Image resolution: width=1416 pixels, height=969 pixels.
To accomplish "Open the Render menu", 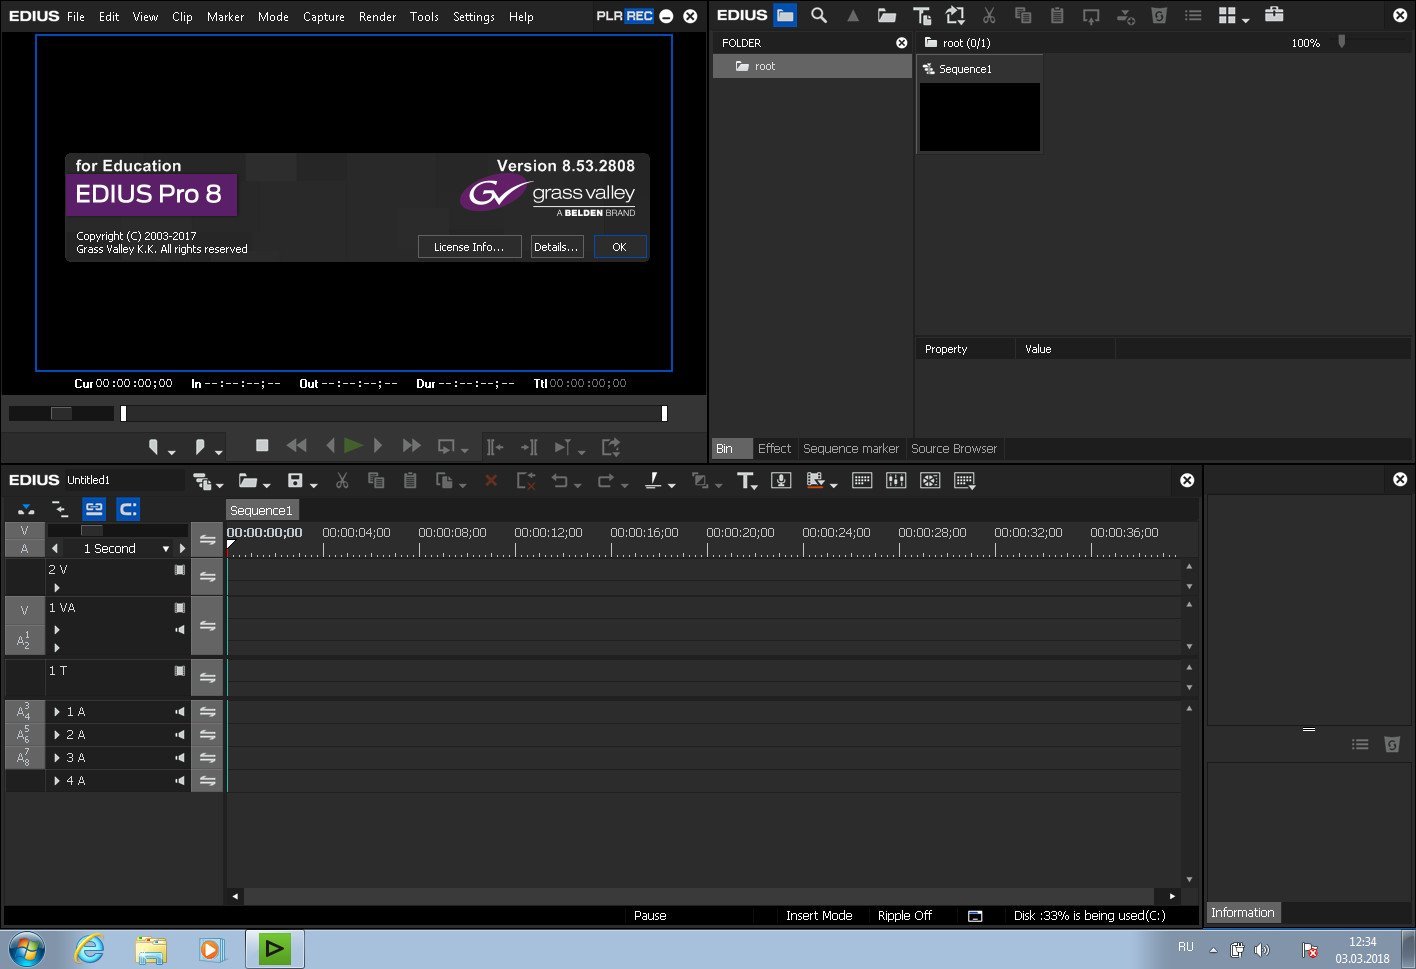I will click(x=377, y=17).
